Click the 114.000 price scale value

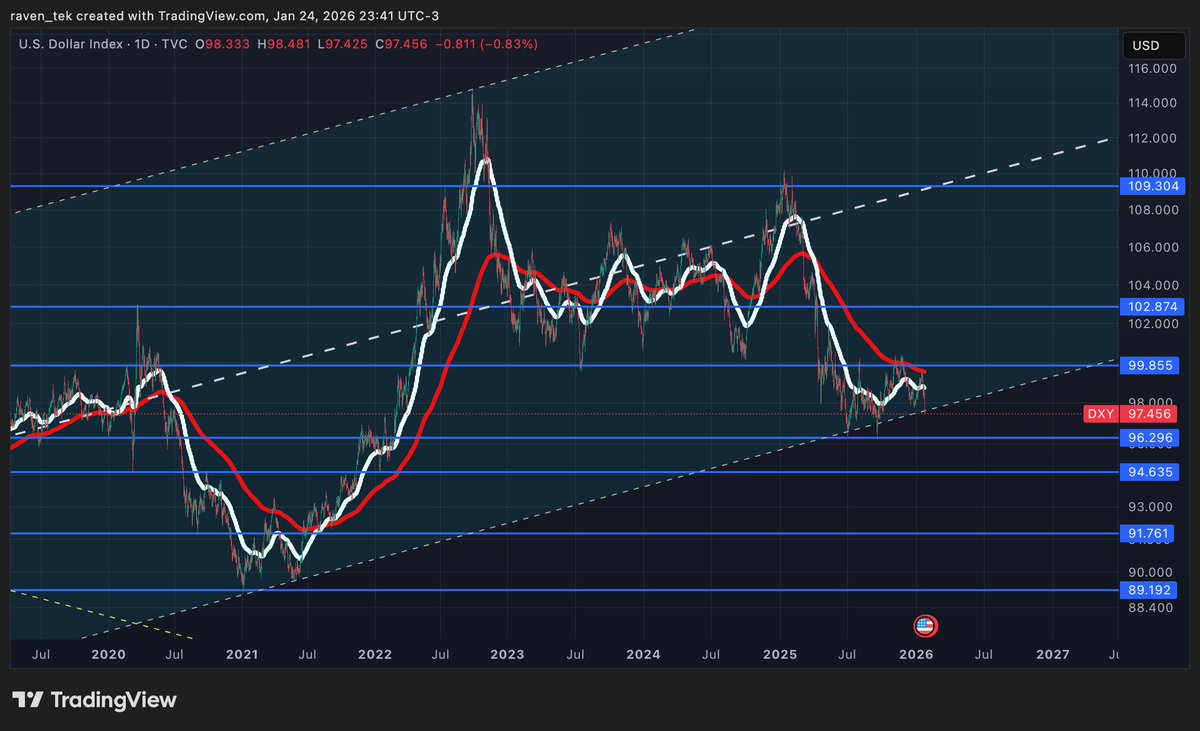click(1152, 103)
